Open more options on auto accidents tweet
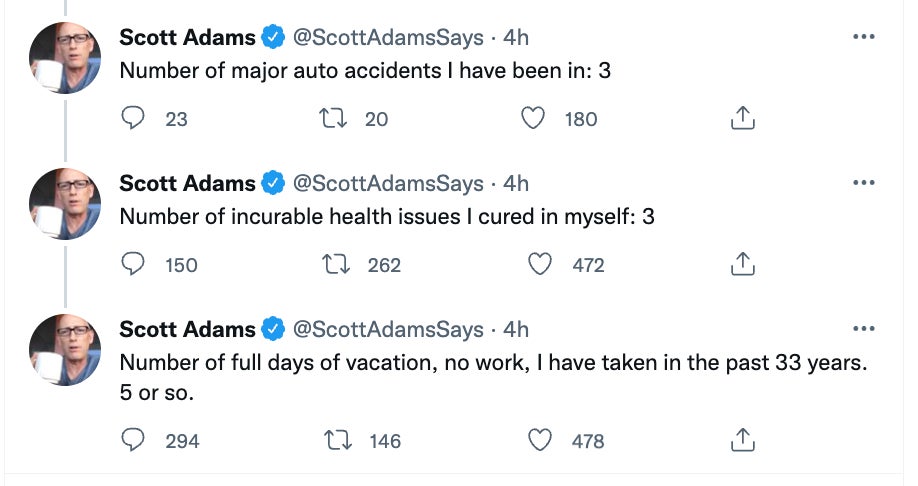 tap(863, 37)
